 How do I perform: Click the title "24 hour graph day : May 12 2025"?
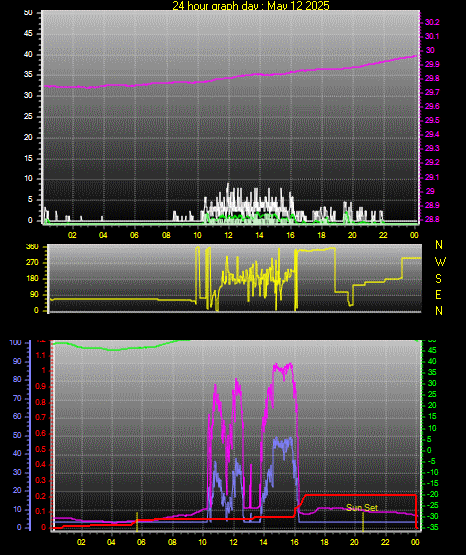pyautogui.click(x=251, y=5)
